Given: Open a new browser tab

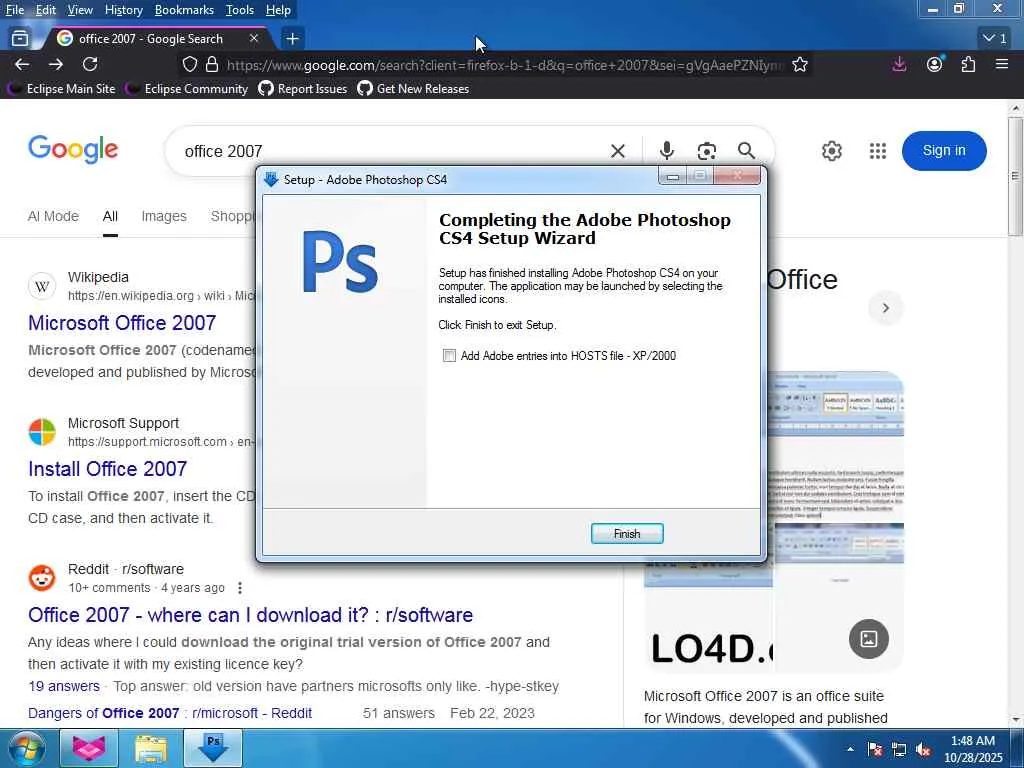Looking at the screenshot, I should click(292, 39).
